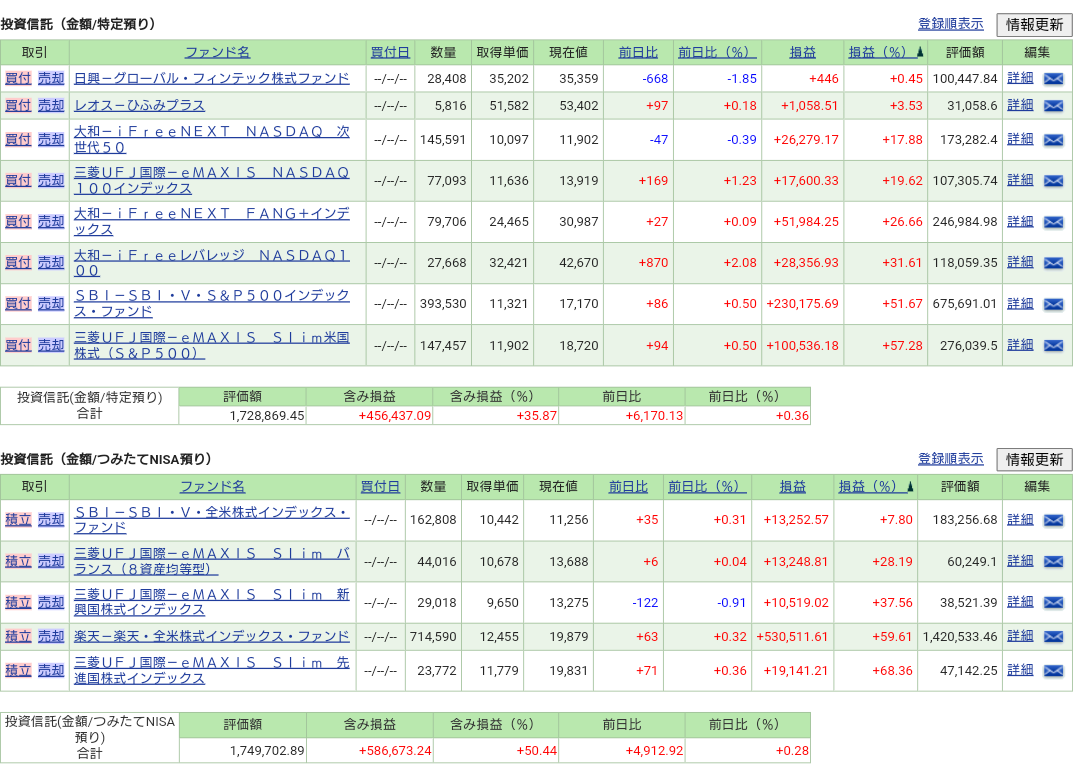Sort 特定預り table by 前日比（%）

tap(717, 52)
